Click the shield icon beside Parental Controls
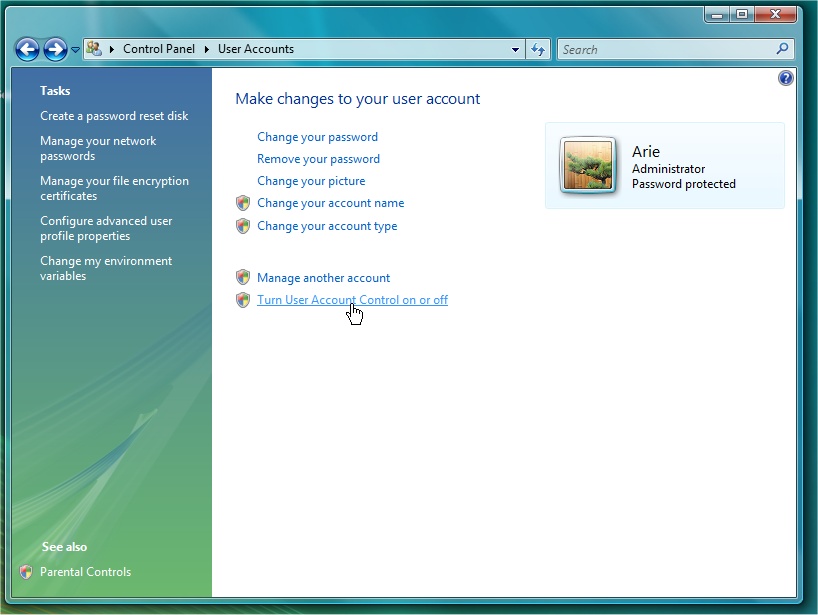Viewport: 818px width, 615px height. point(26,572)
